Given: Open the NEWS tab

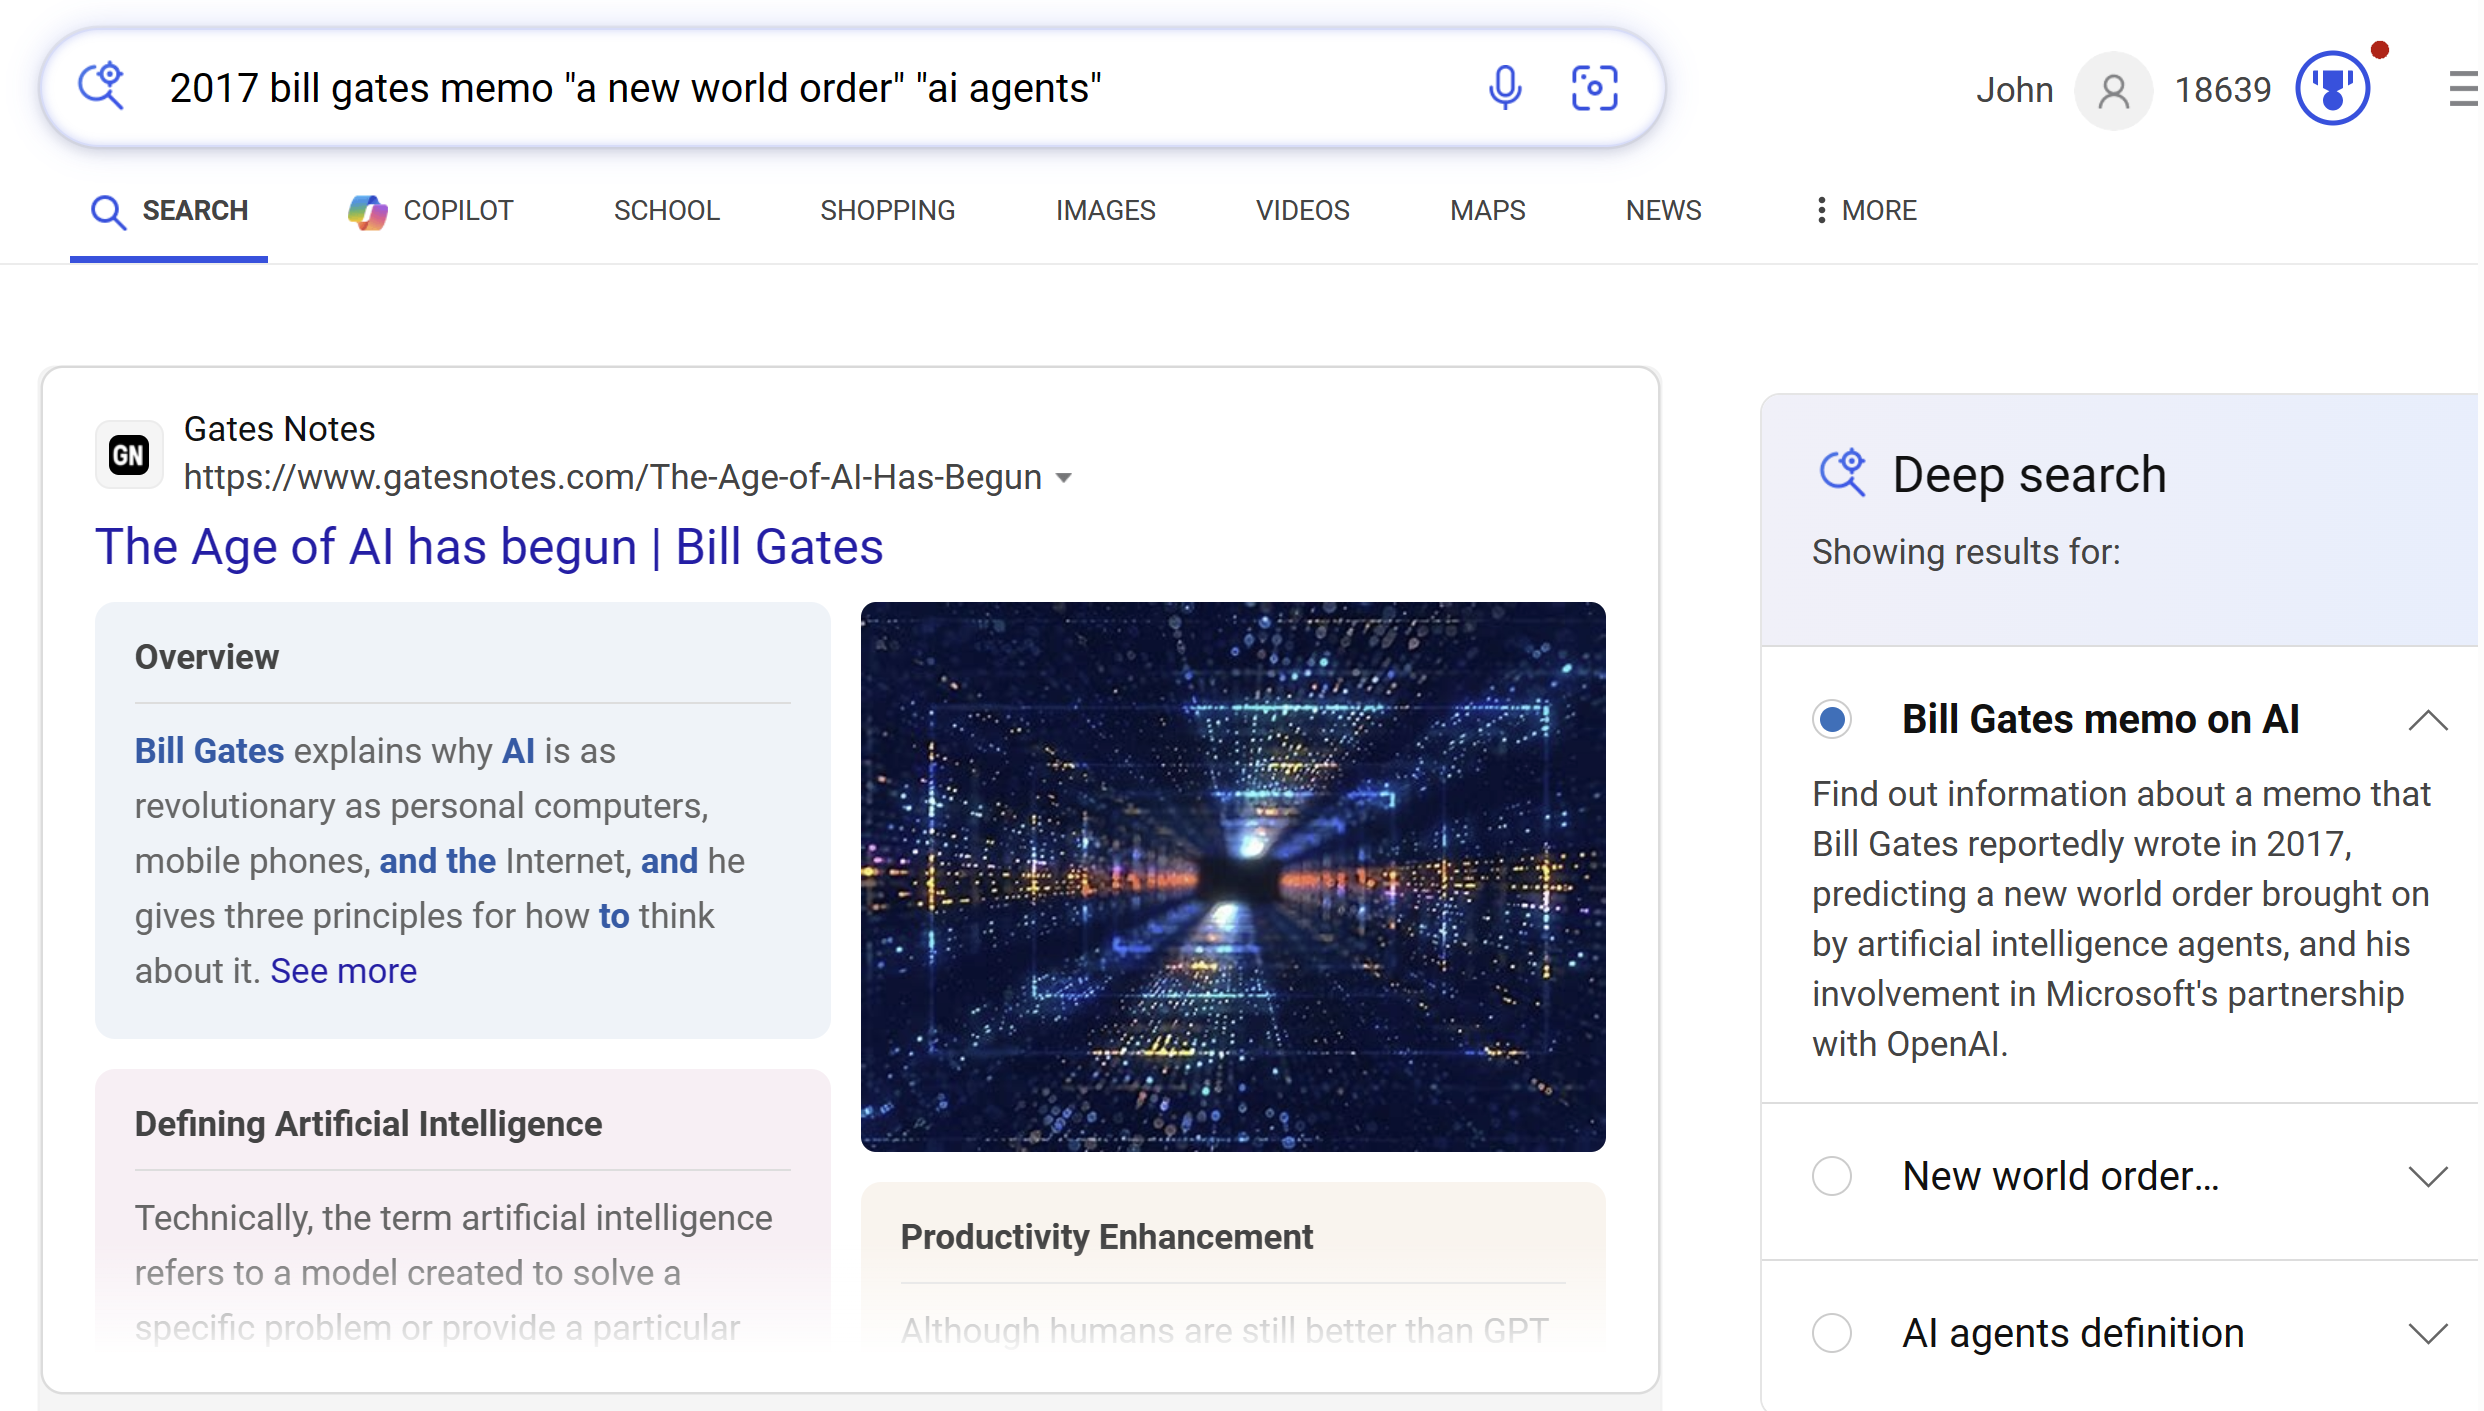Looking at the screenshot, I should pyautogui.click(x=1664, y=211).
